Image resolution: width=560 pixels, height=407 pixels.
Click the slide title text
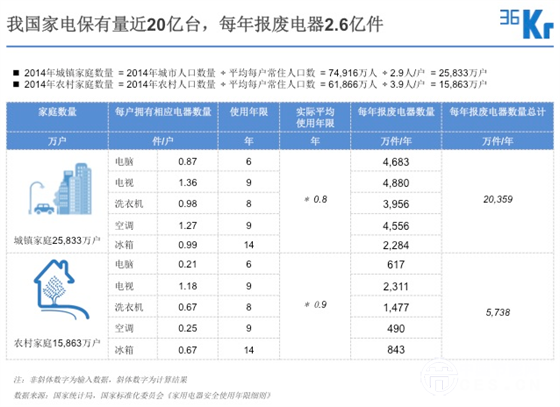(x=195, y=24)
